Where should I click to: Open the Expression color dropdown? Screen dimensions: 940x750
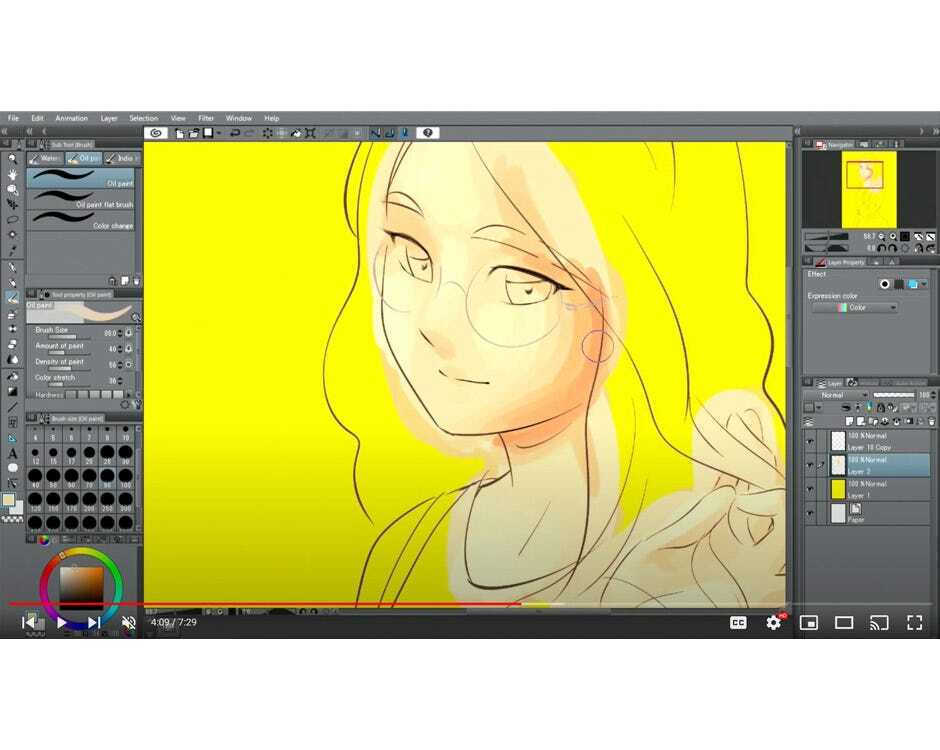click(853, 308)
